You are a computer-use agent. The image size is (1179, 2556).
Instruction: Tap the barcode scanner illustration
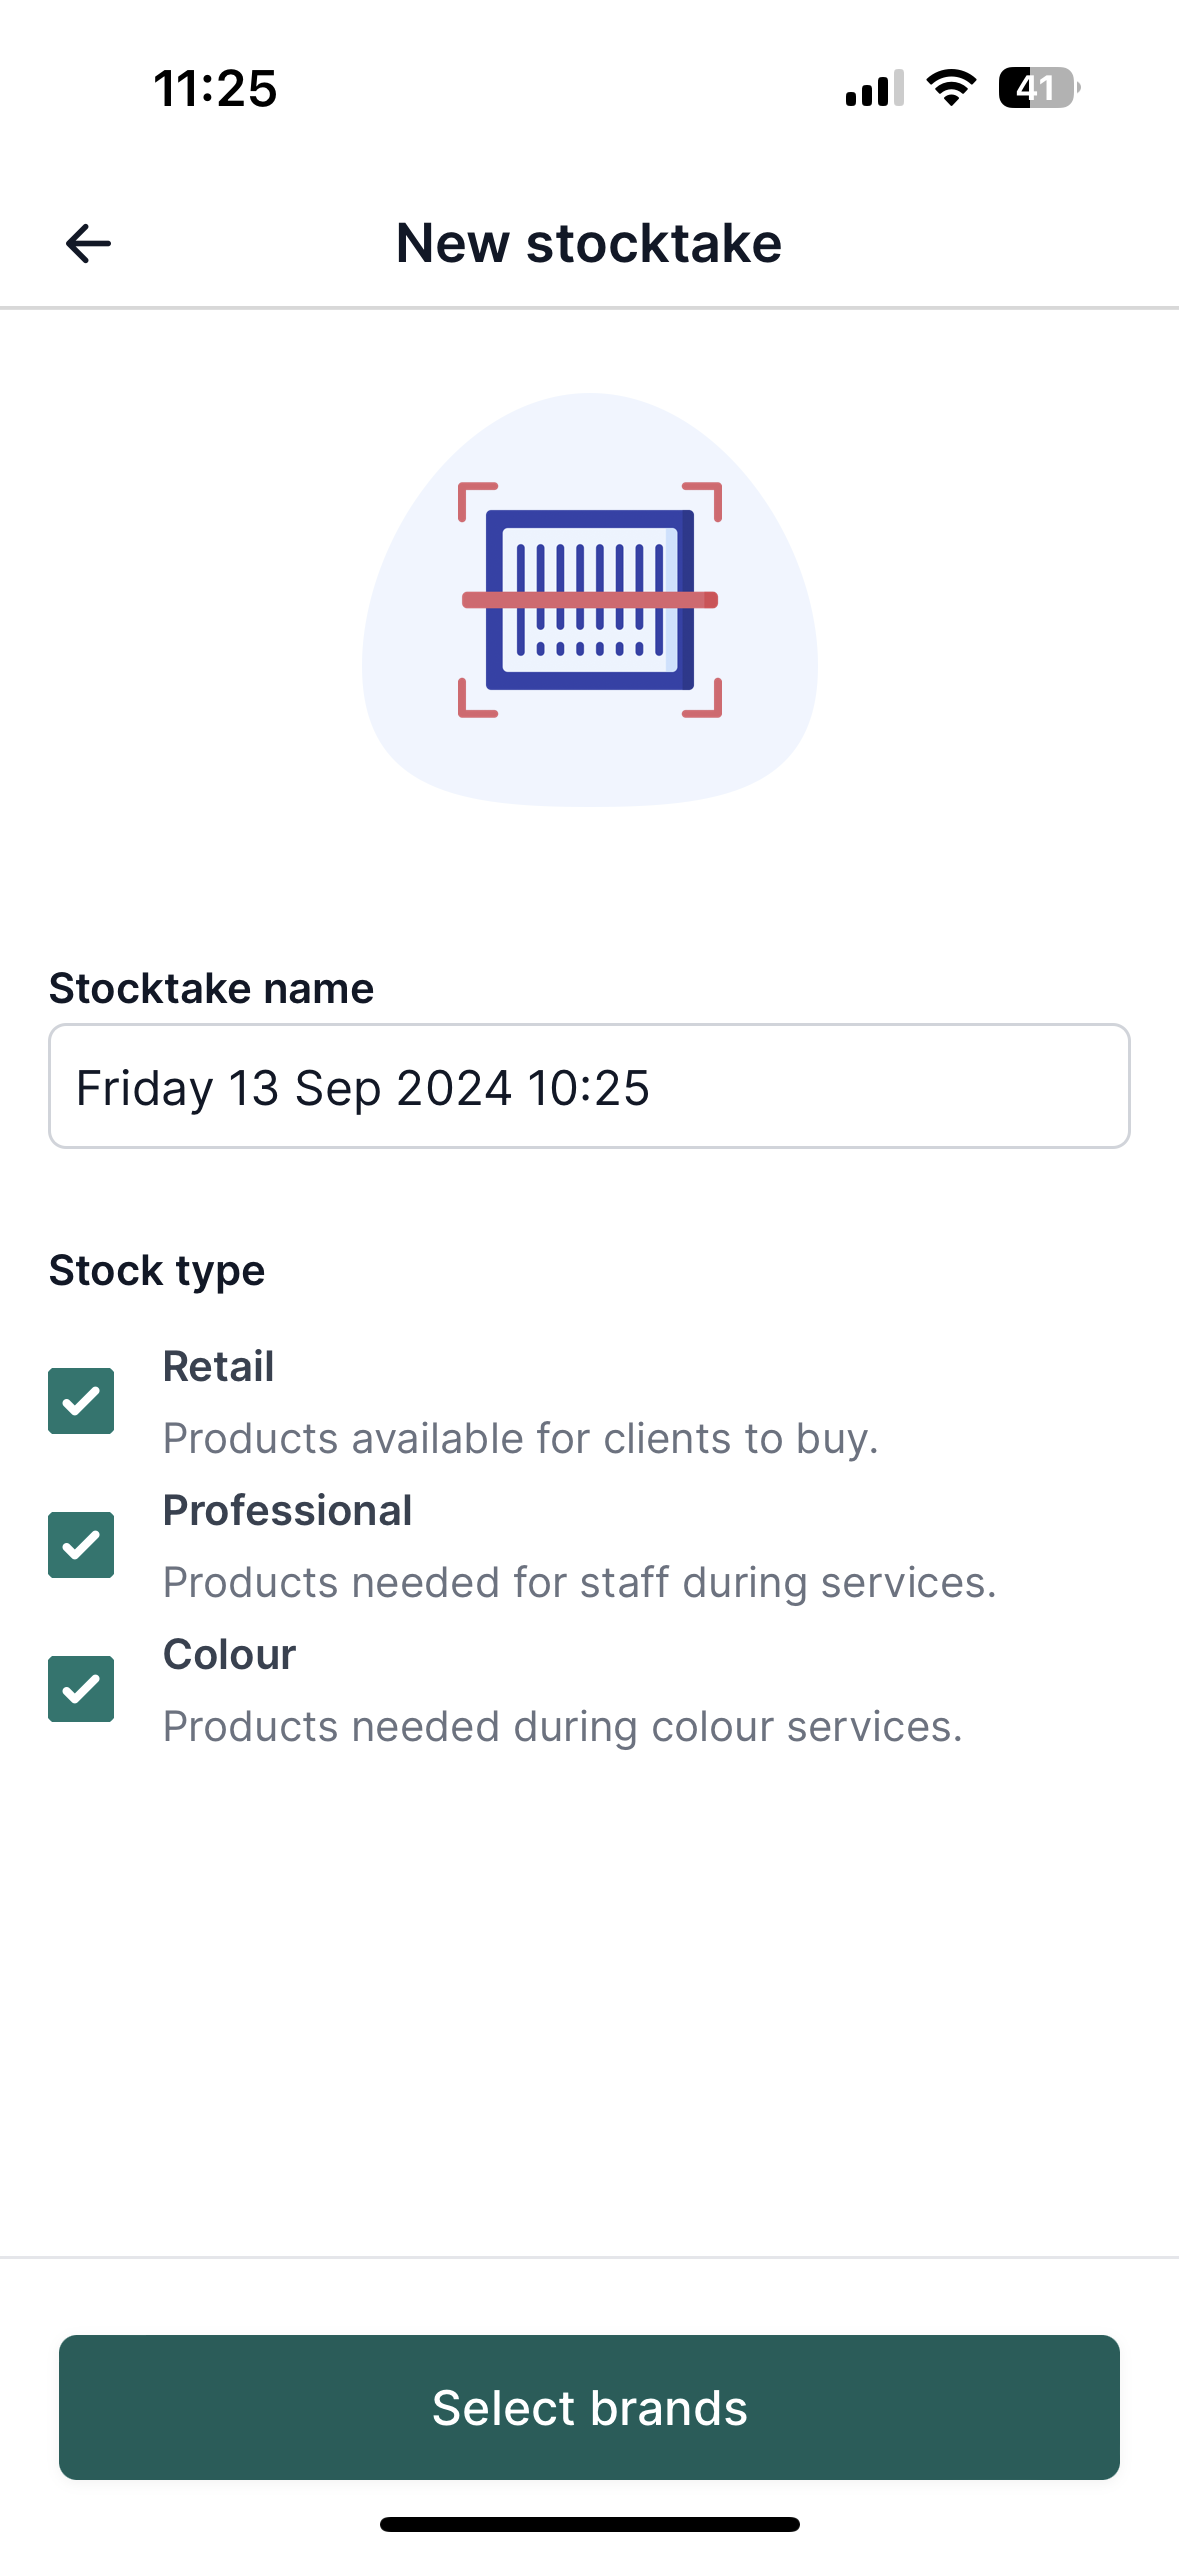pyautogui.click(x=590, y=600)
